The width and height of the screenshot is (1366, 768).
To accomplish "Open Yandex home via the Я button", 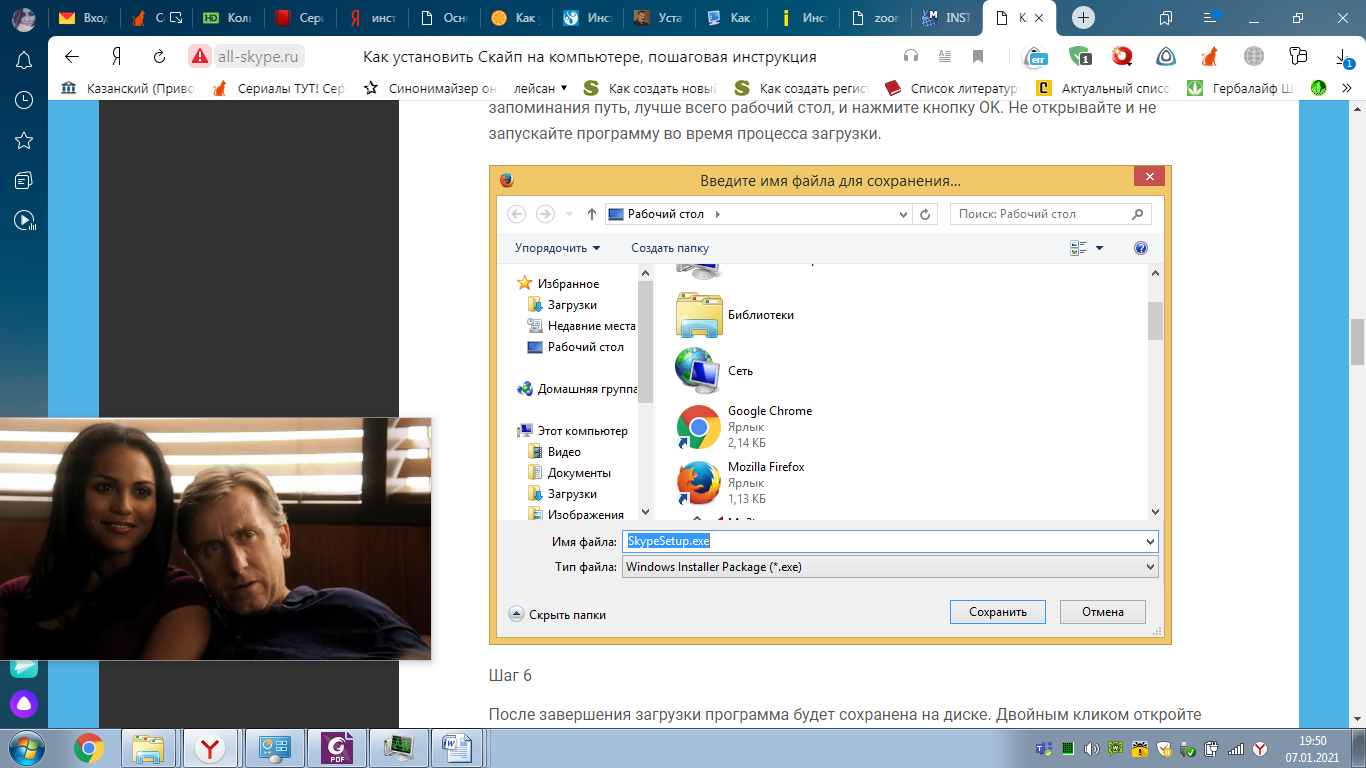I will [x=117, y=56].
